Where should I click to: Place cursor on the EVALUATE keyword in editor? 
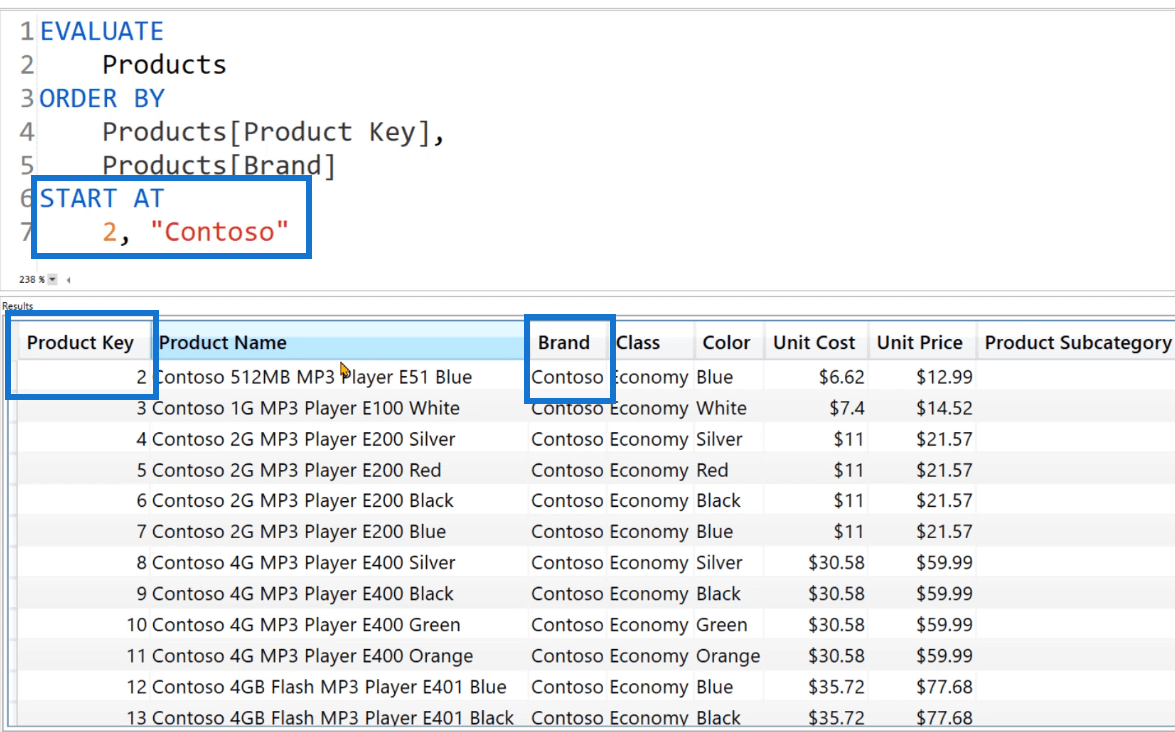click(x=102, y=31)
